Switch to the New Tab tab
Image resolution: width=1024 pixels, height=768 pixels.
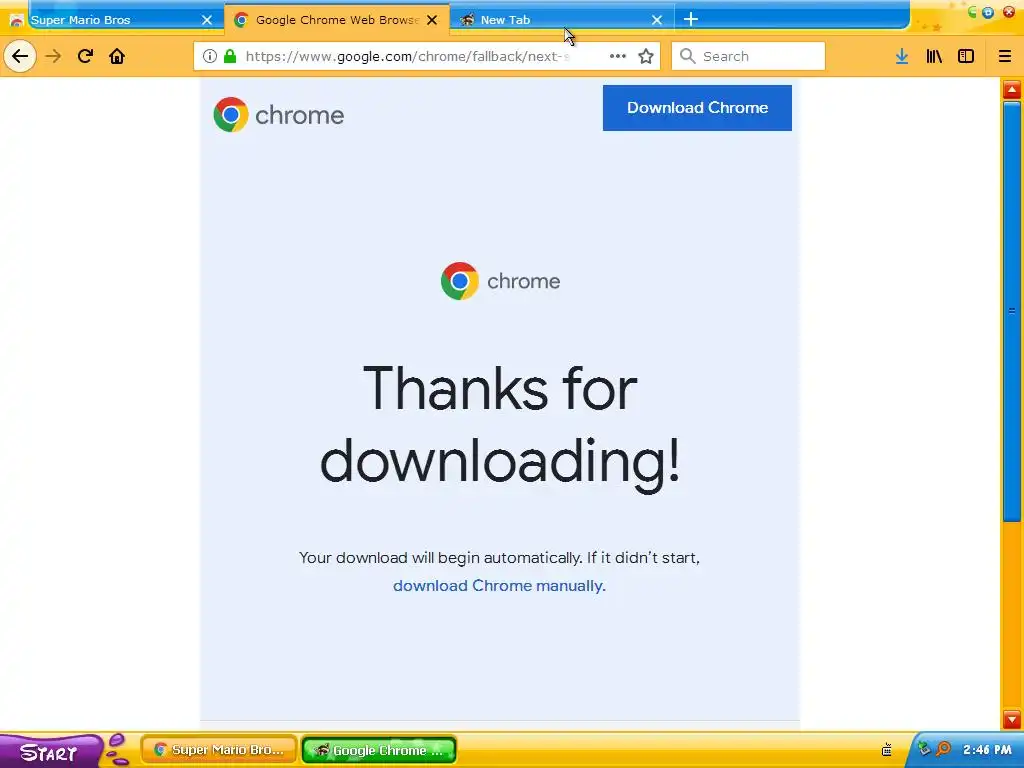coord(562,20)
